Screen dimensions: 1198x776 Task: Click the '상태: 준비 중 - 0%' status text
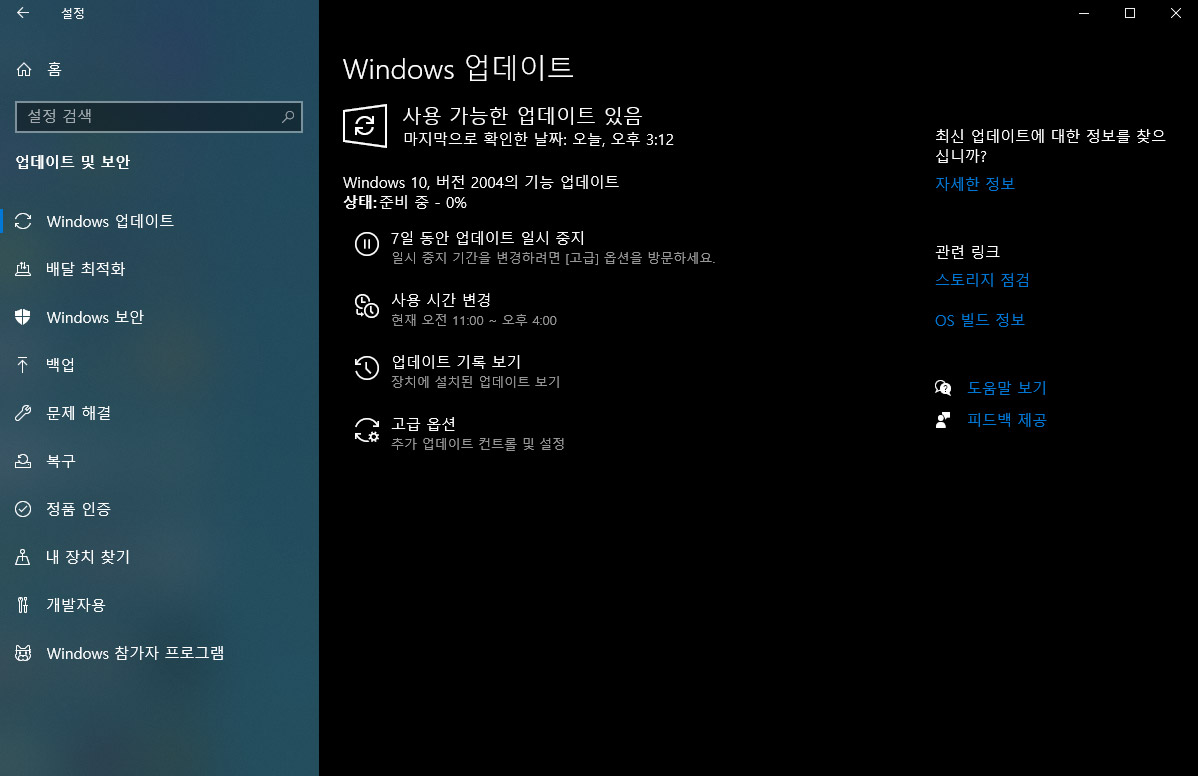405,202
